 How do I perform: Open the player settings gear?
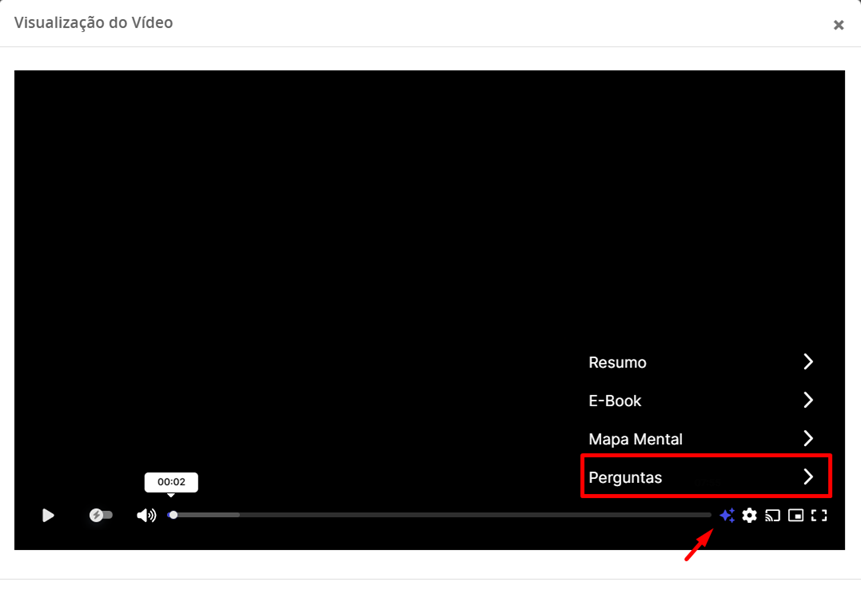tap(750, 515)
